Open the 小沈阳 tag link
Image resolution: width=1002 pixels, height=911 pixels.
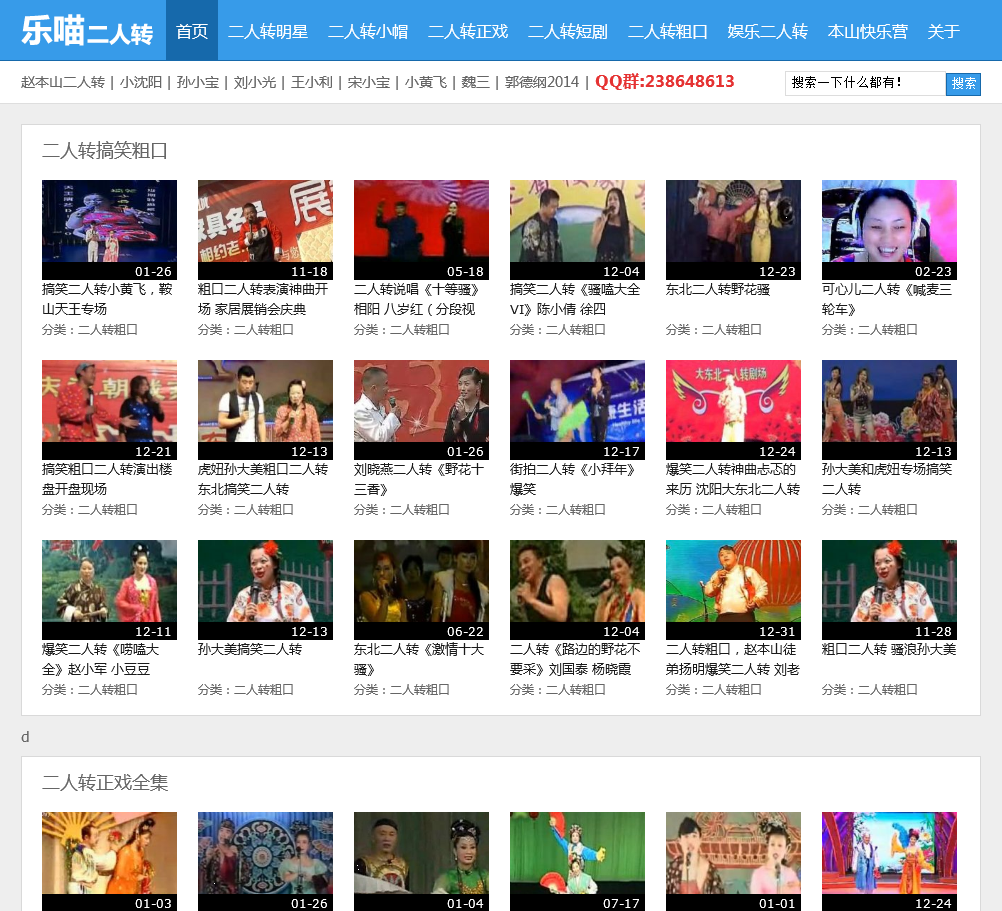(x=141, y=82)
